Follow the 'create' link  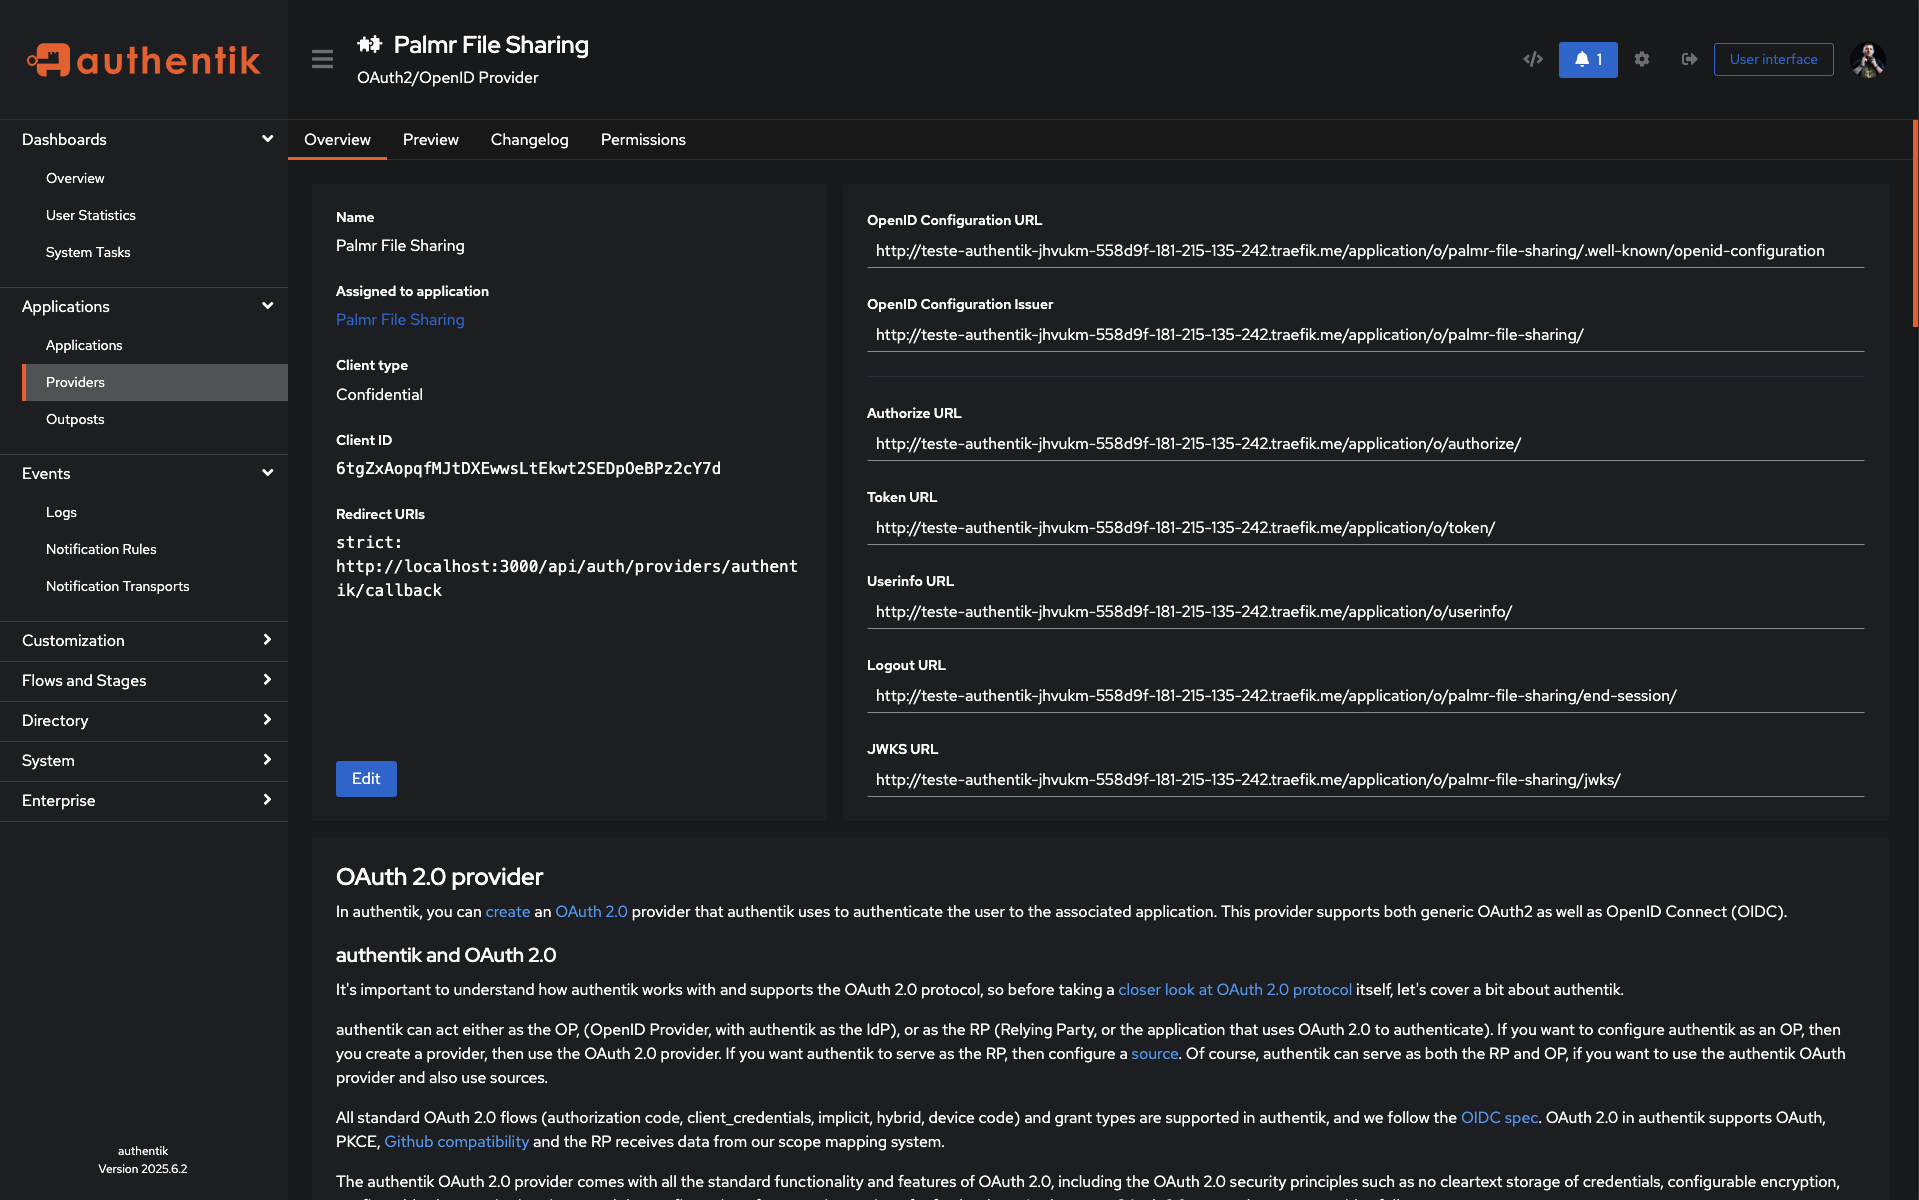click(508, 912)
